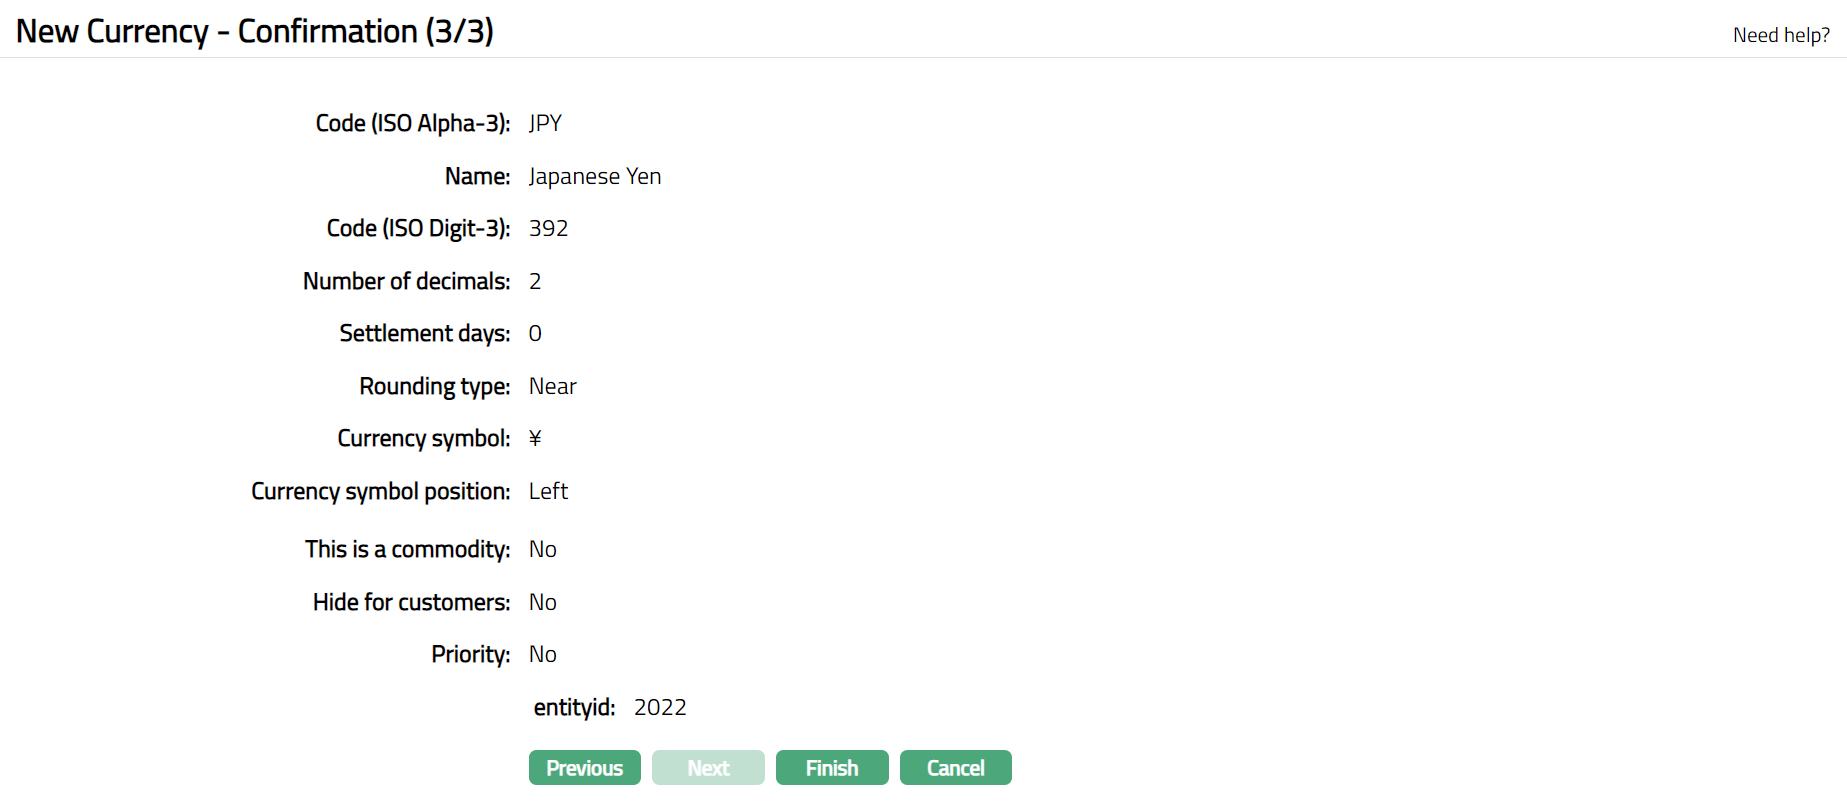The image size is (1847, 809).
Task: Click the Priority label
Action: (470, 654)
